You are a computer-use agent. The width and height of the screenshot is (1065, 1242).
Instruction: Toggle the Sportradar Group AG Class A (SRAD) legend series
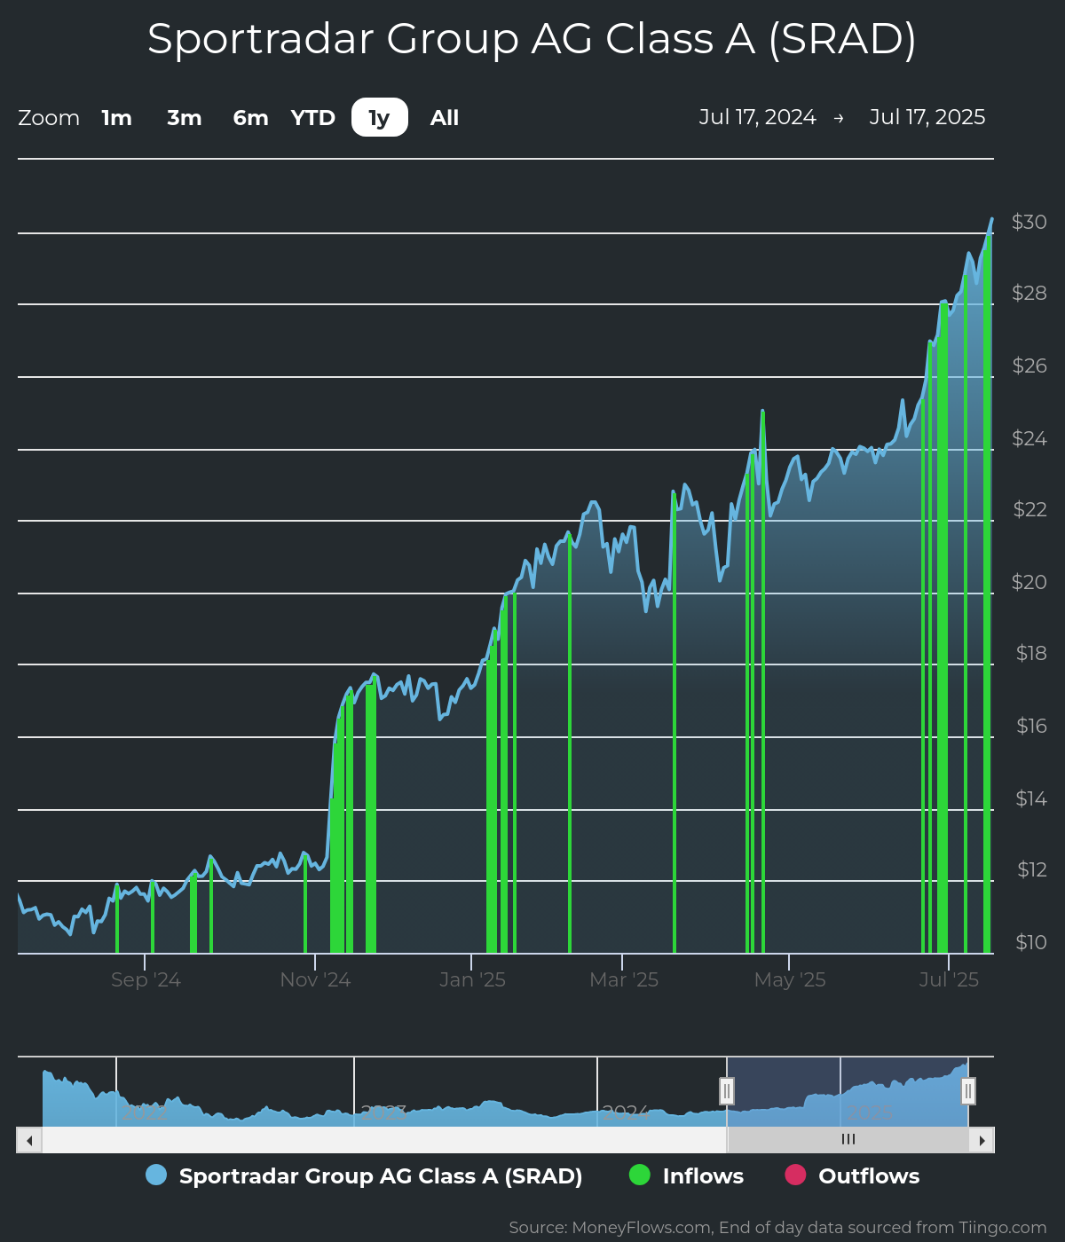tap(364, 1176)
